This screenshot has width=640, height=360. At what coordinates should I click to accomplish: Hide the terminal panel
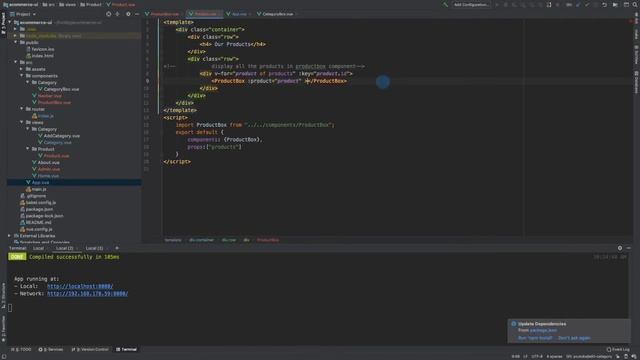pyautogui.click(x=629, y=248)
